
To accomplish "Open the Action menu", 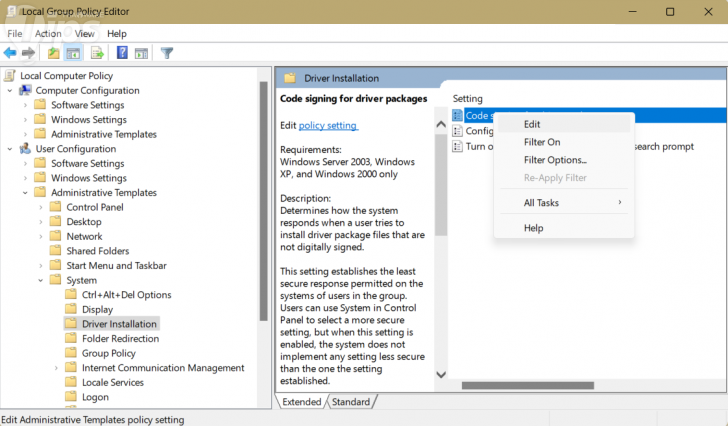I will [x=48, y=33].
